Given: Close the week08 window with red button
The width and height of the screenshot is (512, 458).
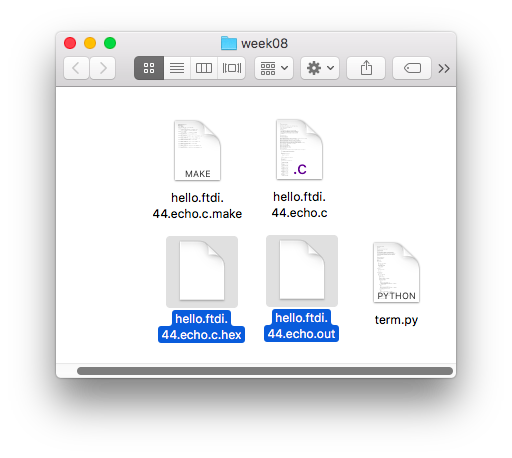Looking at the screenshot, I should [70, 43].
